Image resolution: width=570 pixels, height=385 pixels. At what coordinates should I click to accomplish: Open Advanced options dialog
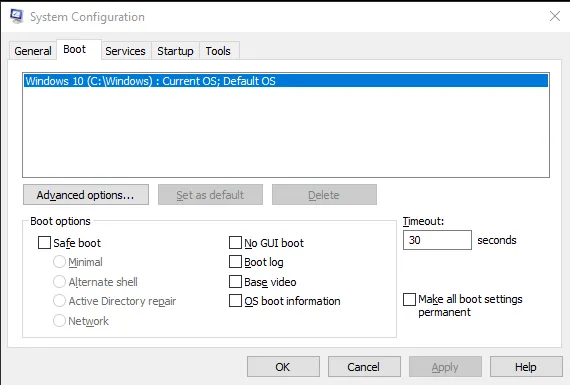click(86, 195)
